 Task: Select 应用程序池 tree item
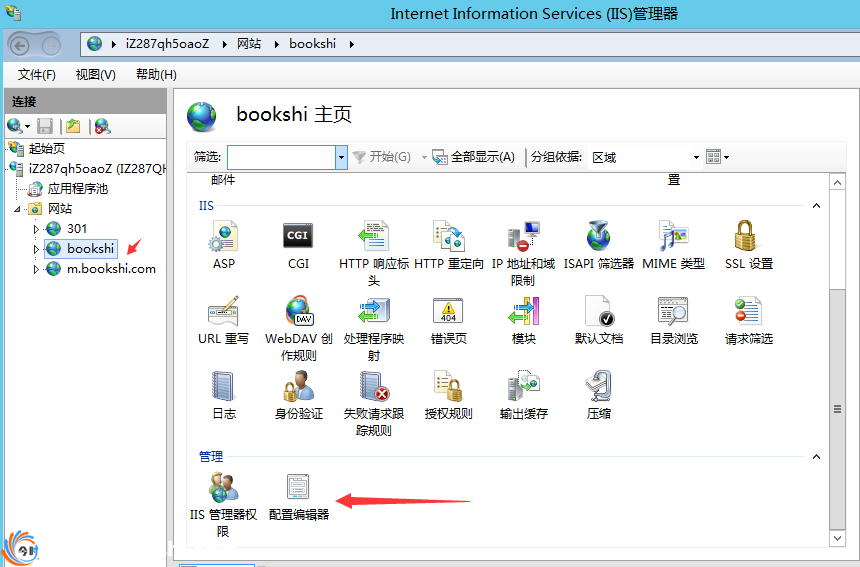[x=77, y=189]
